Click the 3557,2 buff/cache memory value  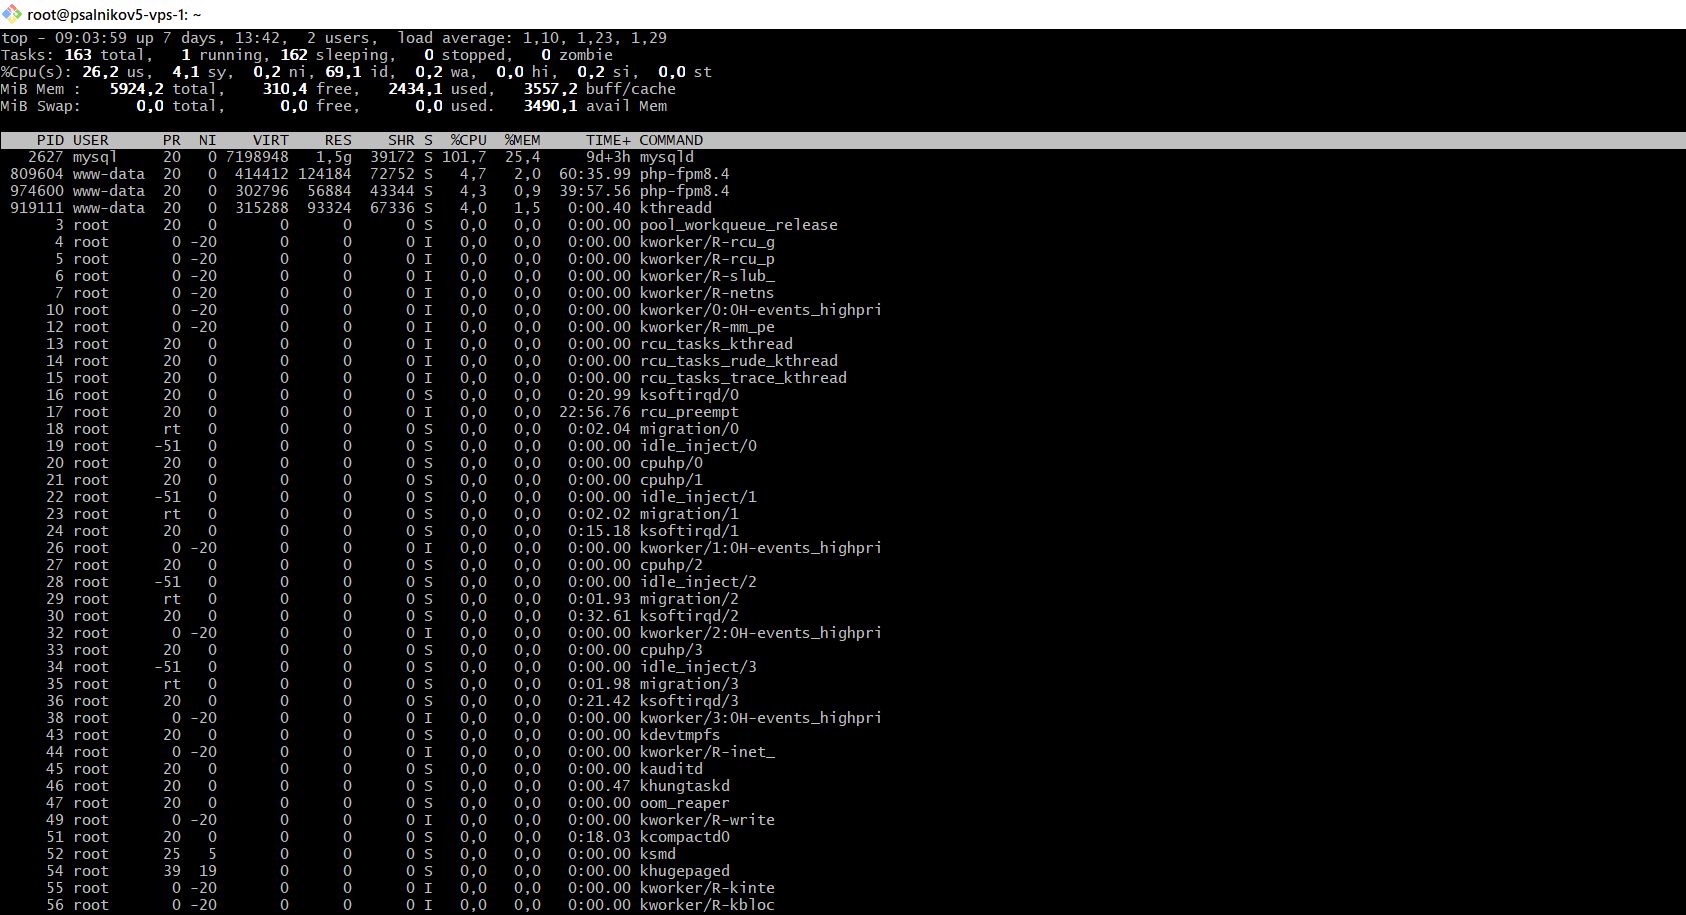tap(550, 89)
